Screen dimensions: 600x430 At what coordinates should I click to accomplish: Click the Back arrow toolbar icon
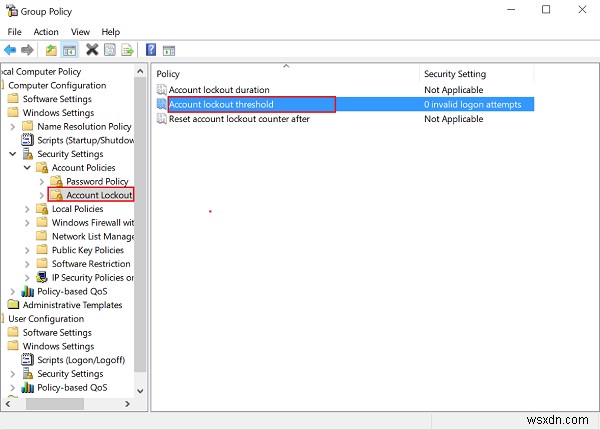pos(10,50)
